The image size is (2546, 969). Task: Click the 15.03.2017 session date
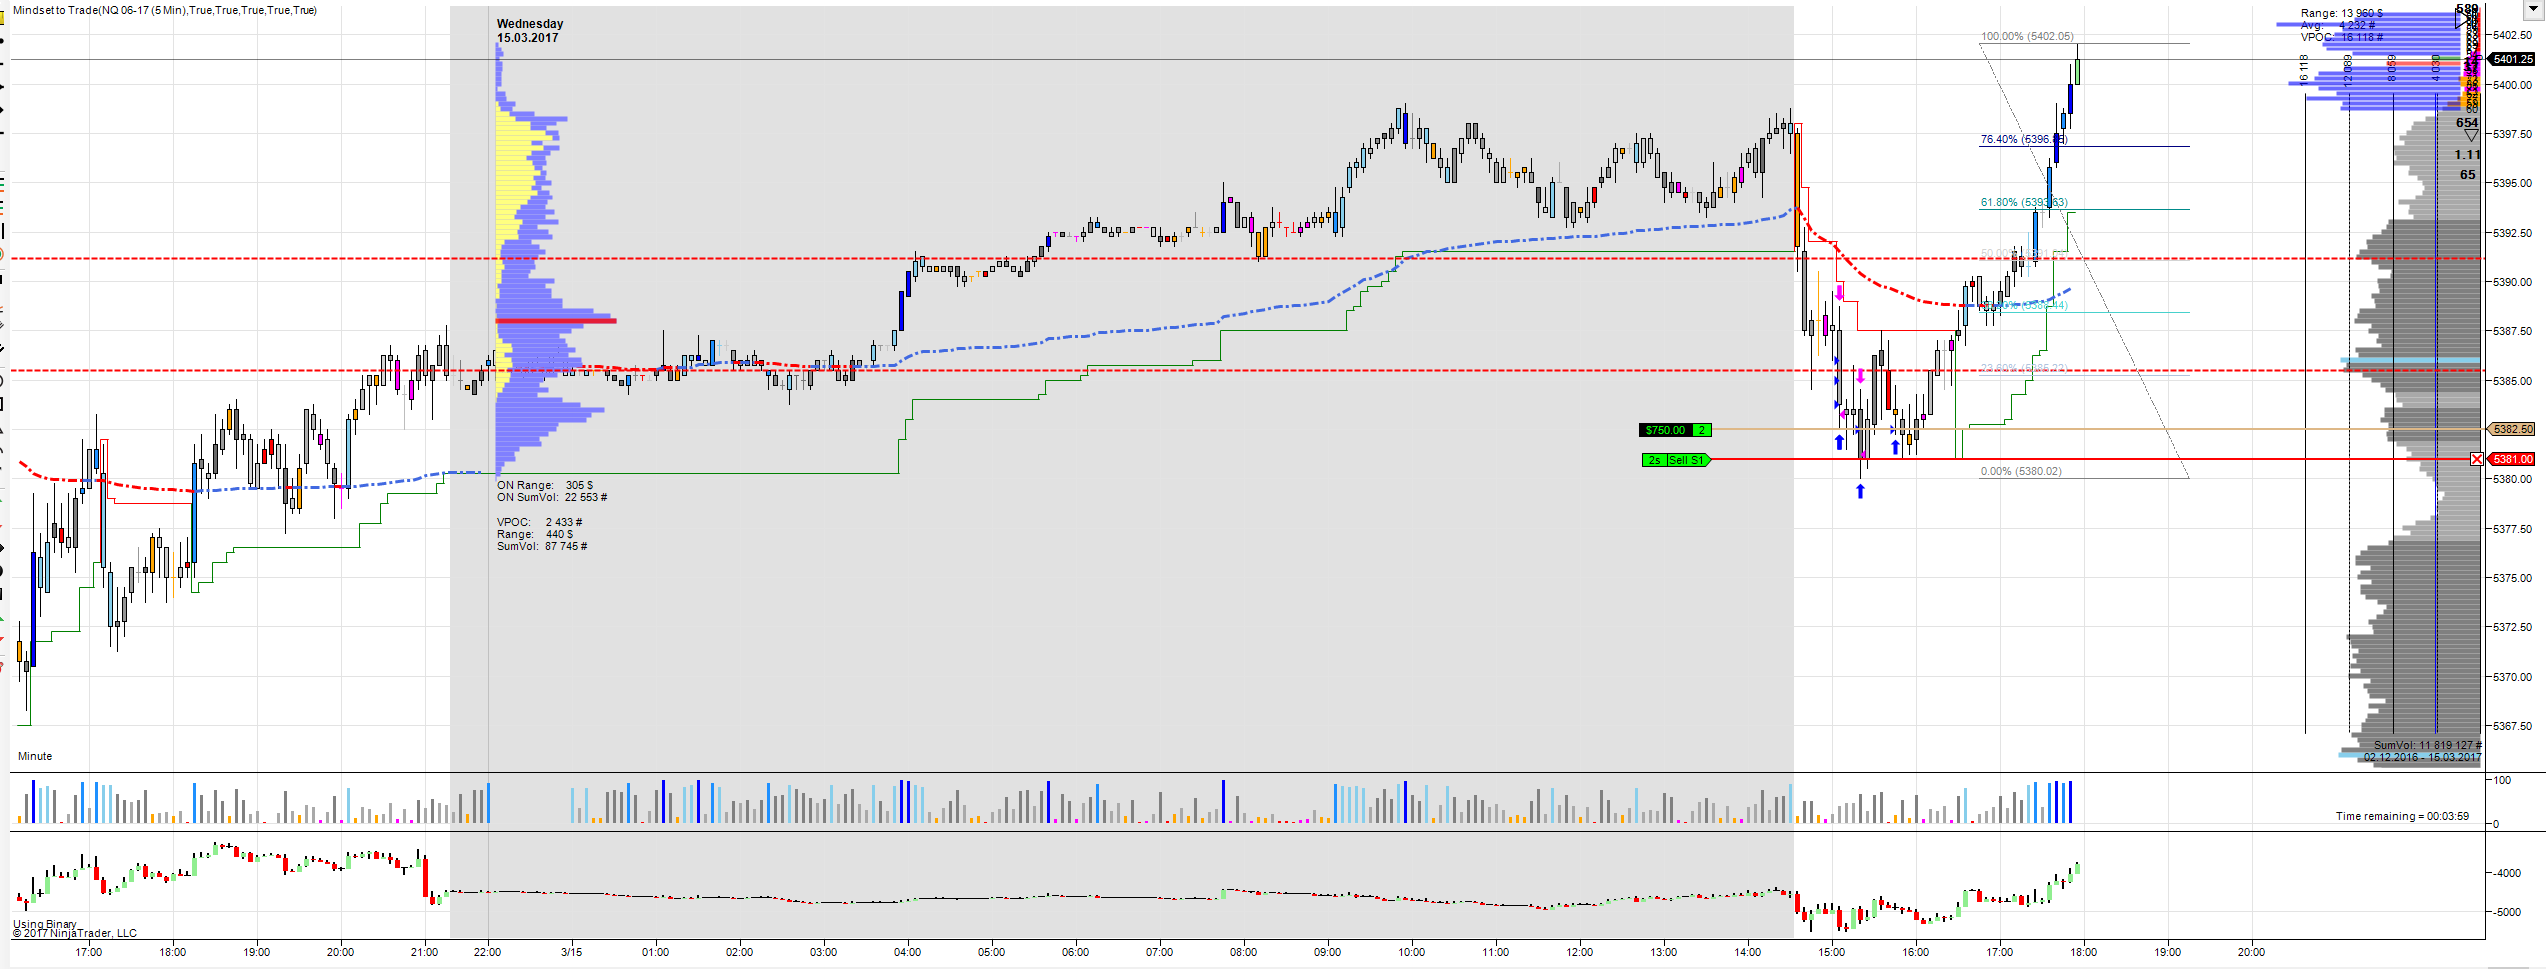(528, 38)
